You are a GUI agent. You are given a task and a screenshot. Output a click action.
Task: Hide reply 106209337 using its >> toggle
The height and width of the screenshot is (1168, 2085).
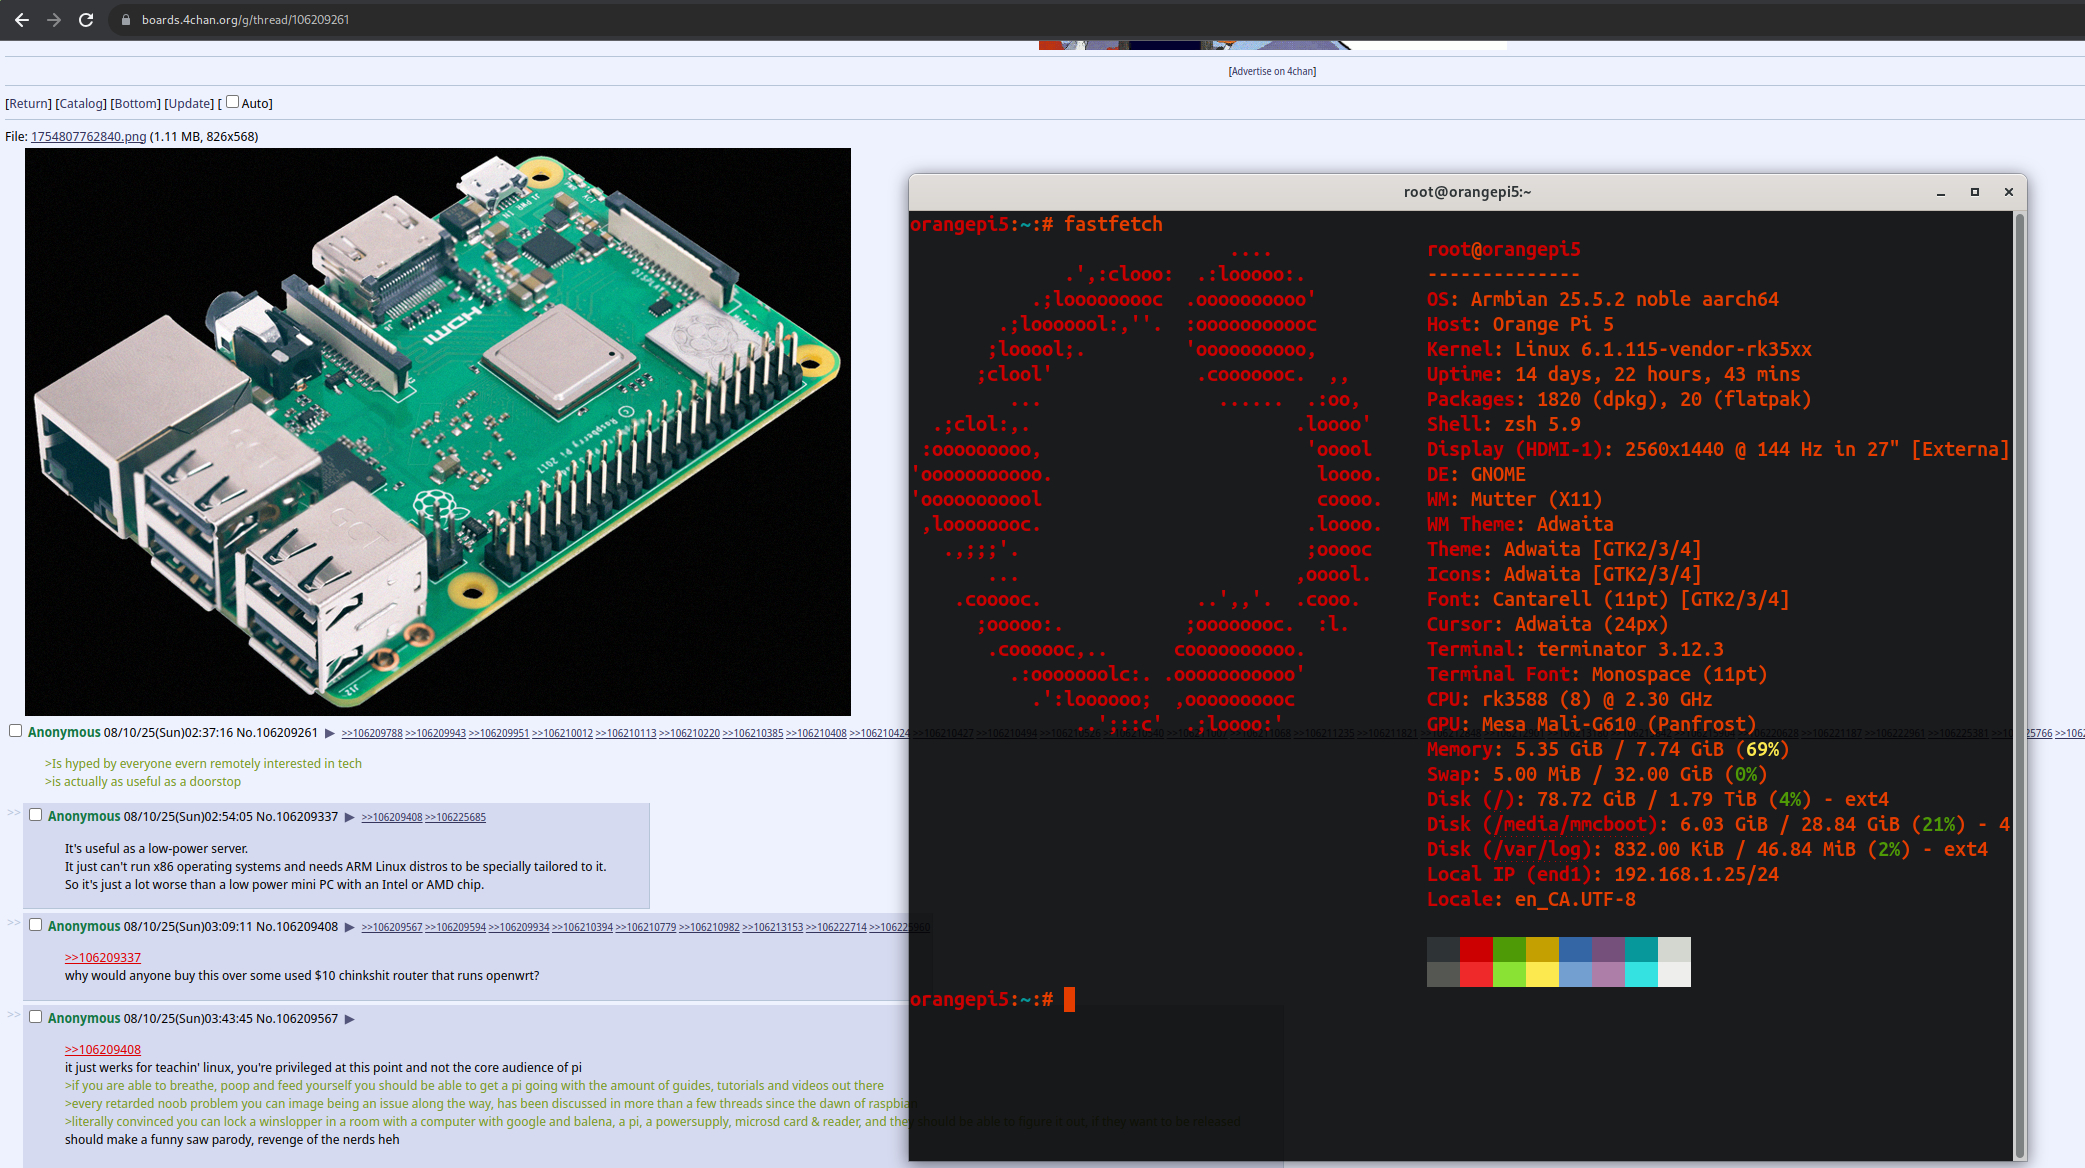[14, 812]
